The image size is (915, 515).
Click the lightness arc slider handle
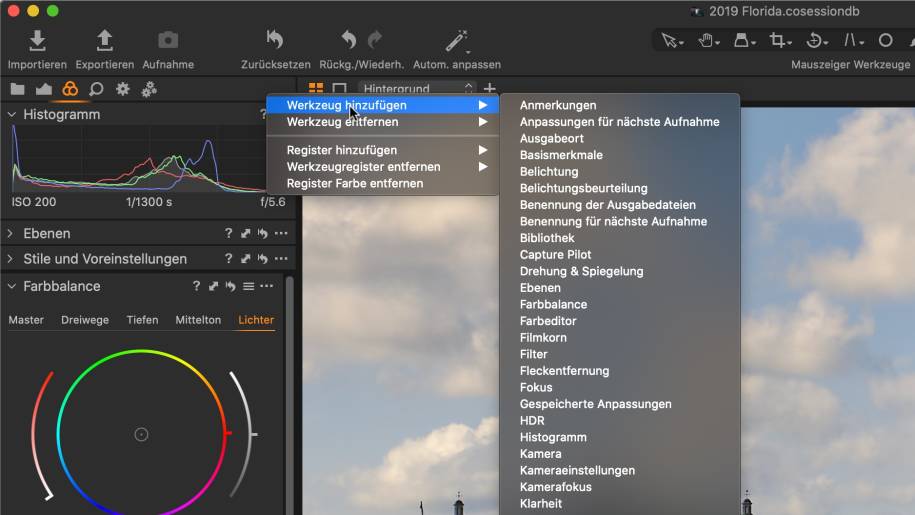point(254,435)
